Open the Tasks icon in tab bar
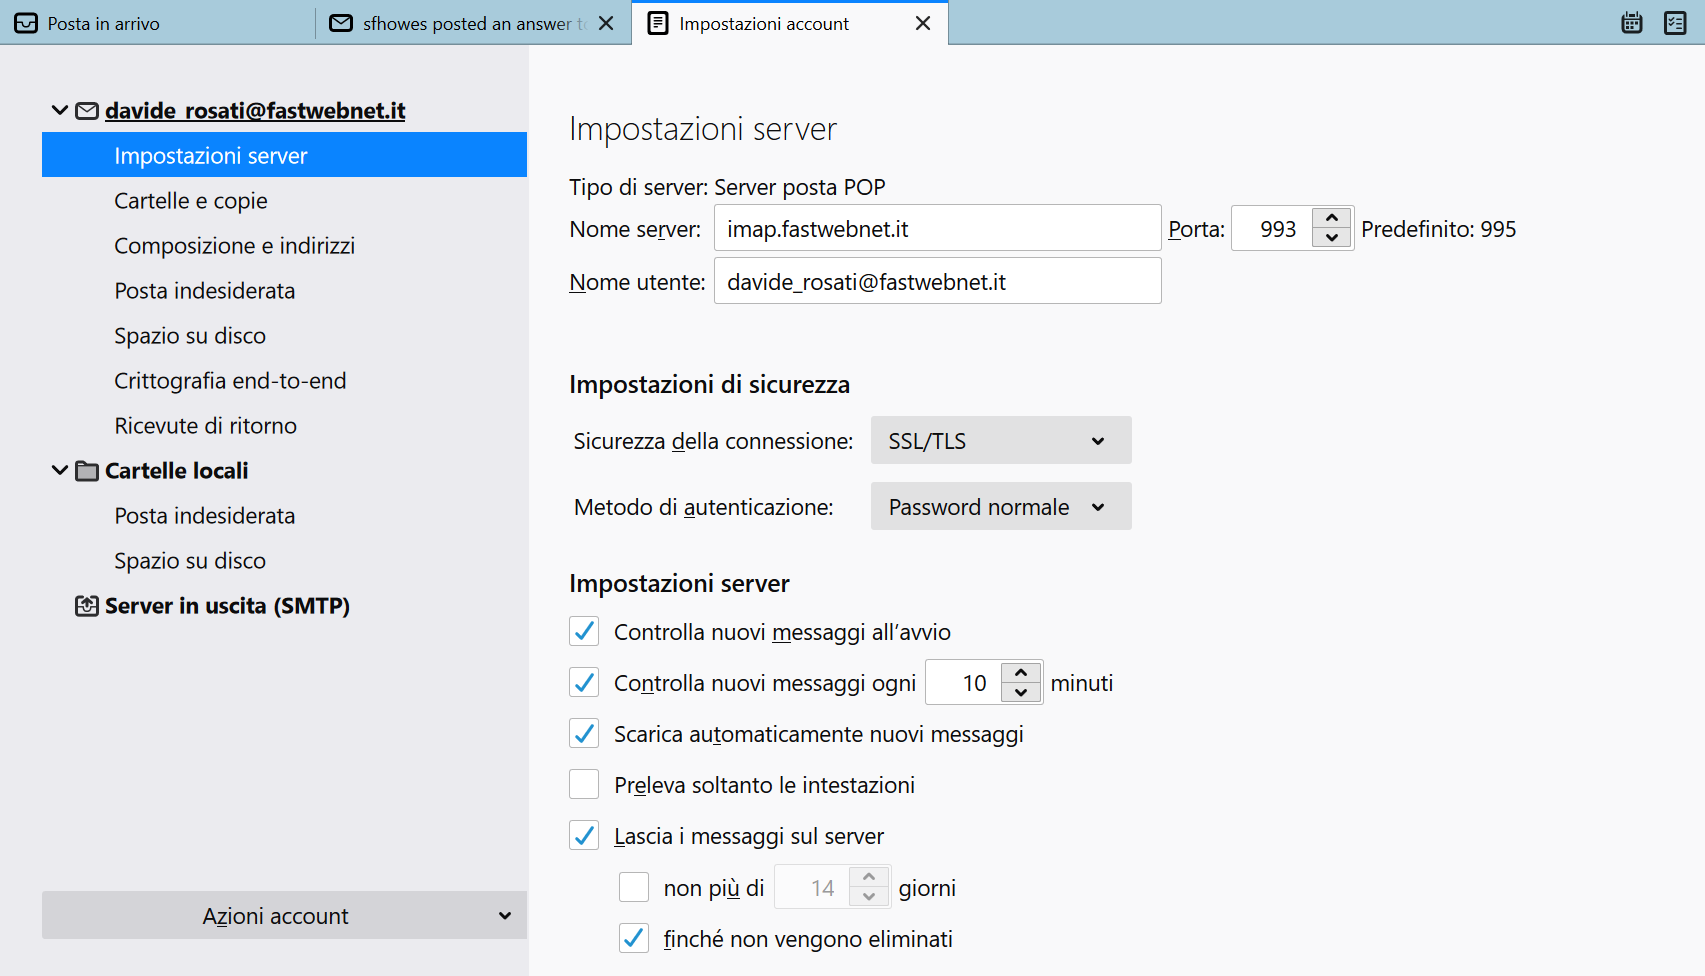Image resolution: width=1705 pixels, height=976 pixels. tap(1675, 23)
